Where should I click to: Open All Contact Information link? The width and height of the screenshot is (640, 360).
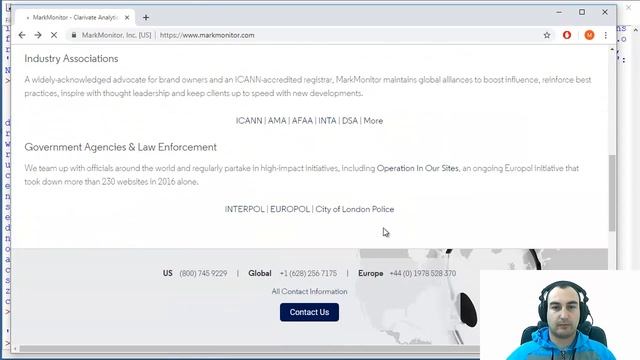coord(309,291)
